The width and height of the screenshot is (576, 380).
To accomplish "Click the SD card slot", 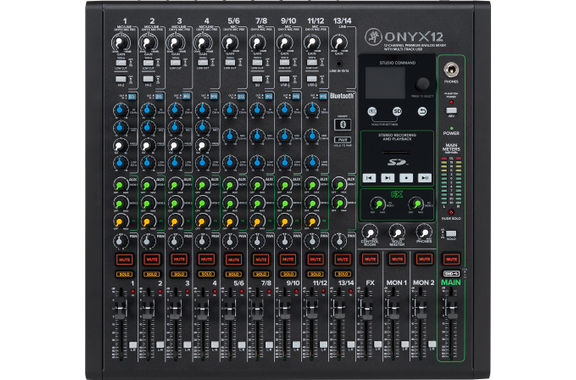I will pos(396,153).
